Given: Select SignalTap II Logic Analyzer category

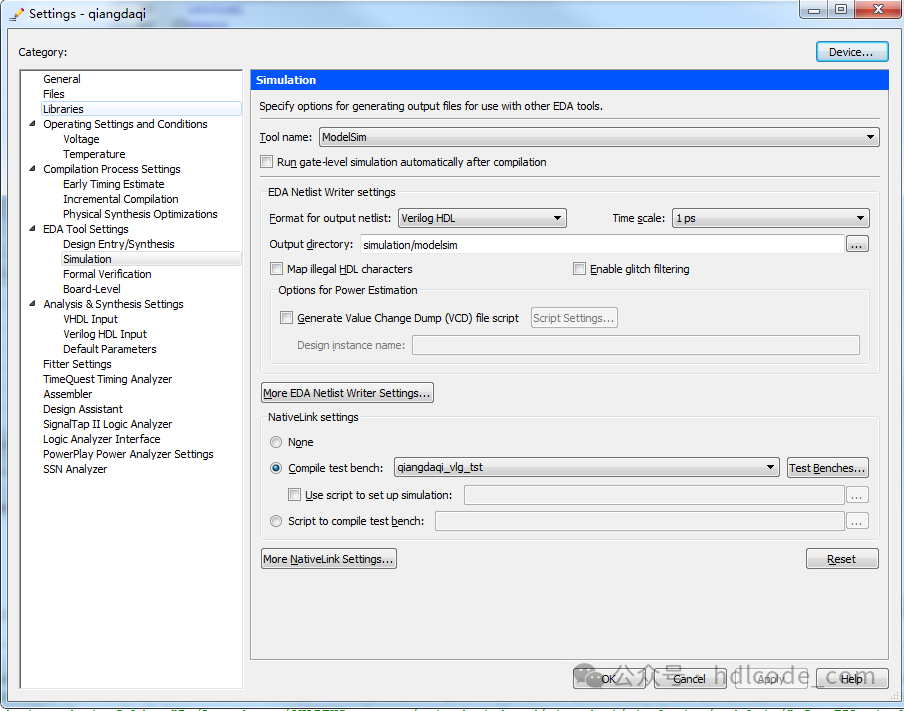Looking at the screenshot, I should pos(108,424).
